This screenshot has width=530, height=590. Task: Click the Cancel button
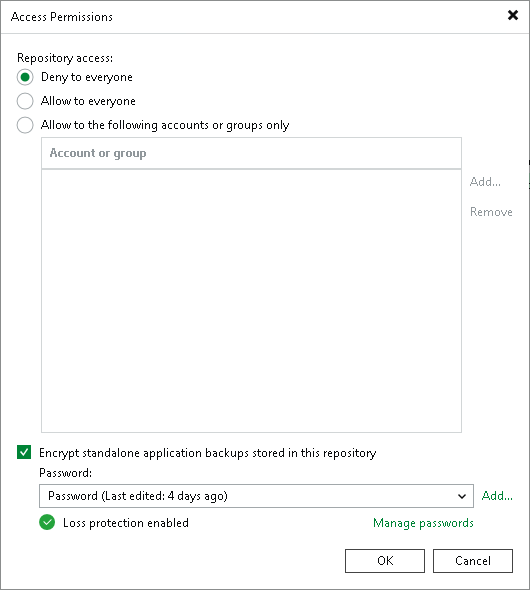pos(473,561)
